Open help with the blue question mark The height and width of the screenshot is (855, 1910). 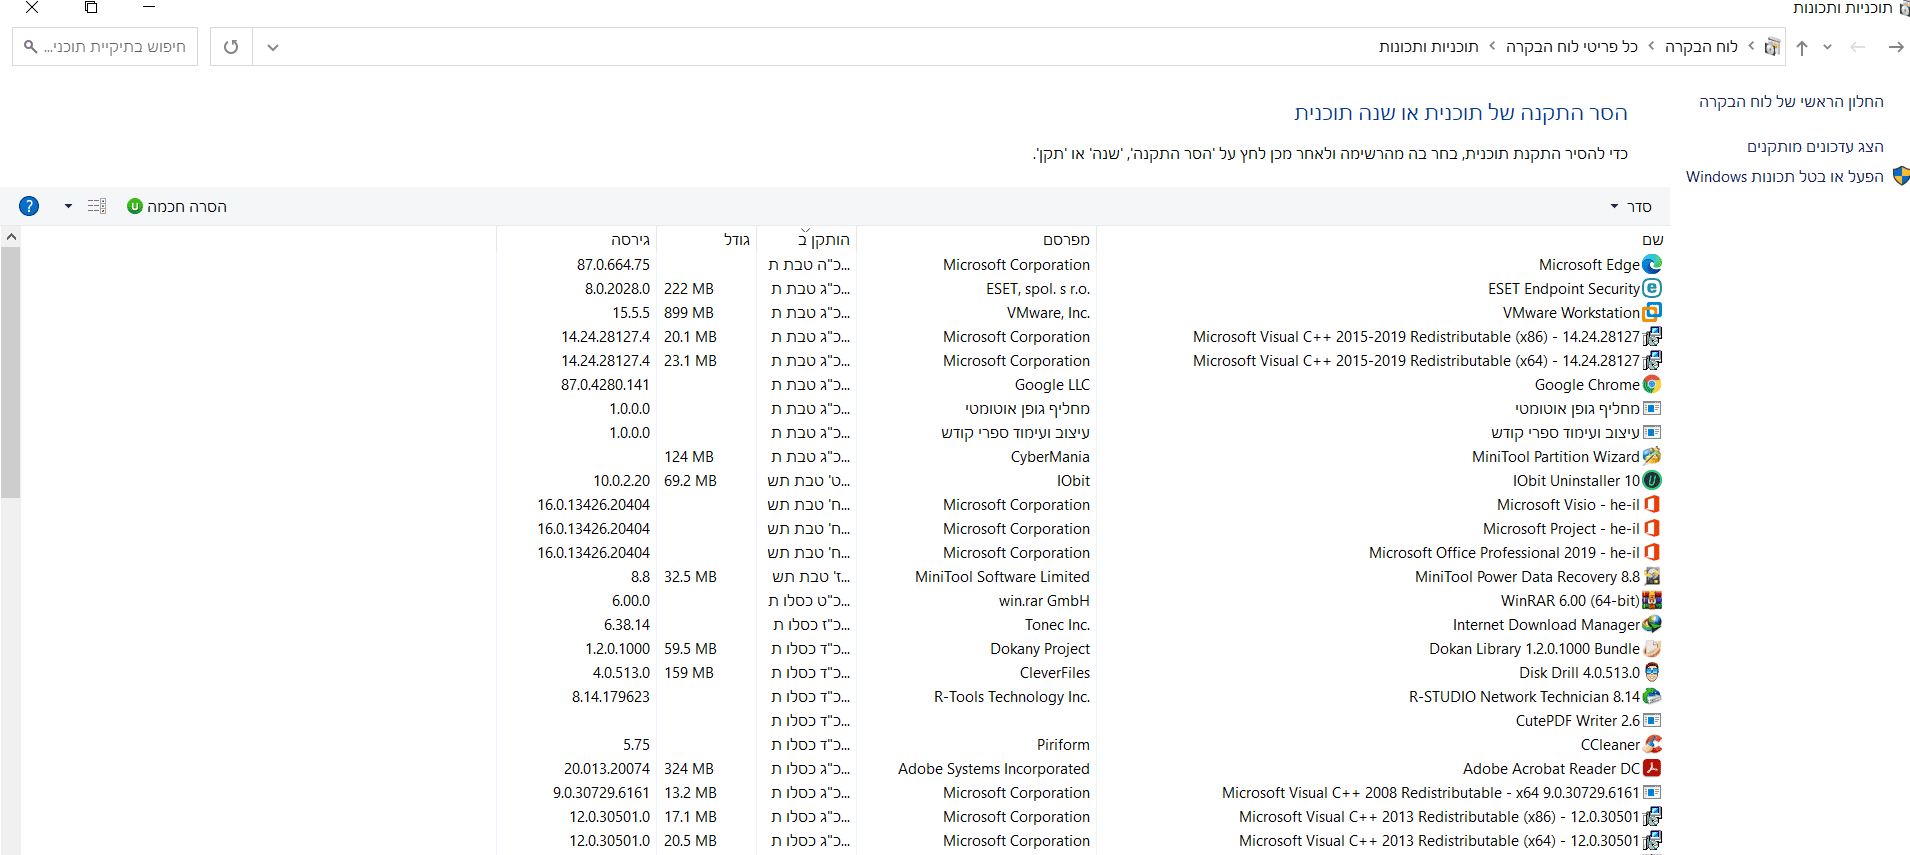29,206
